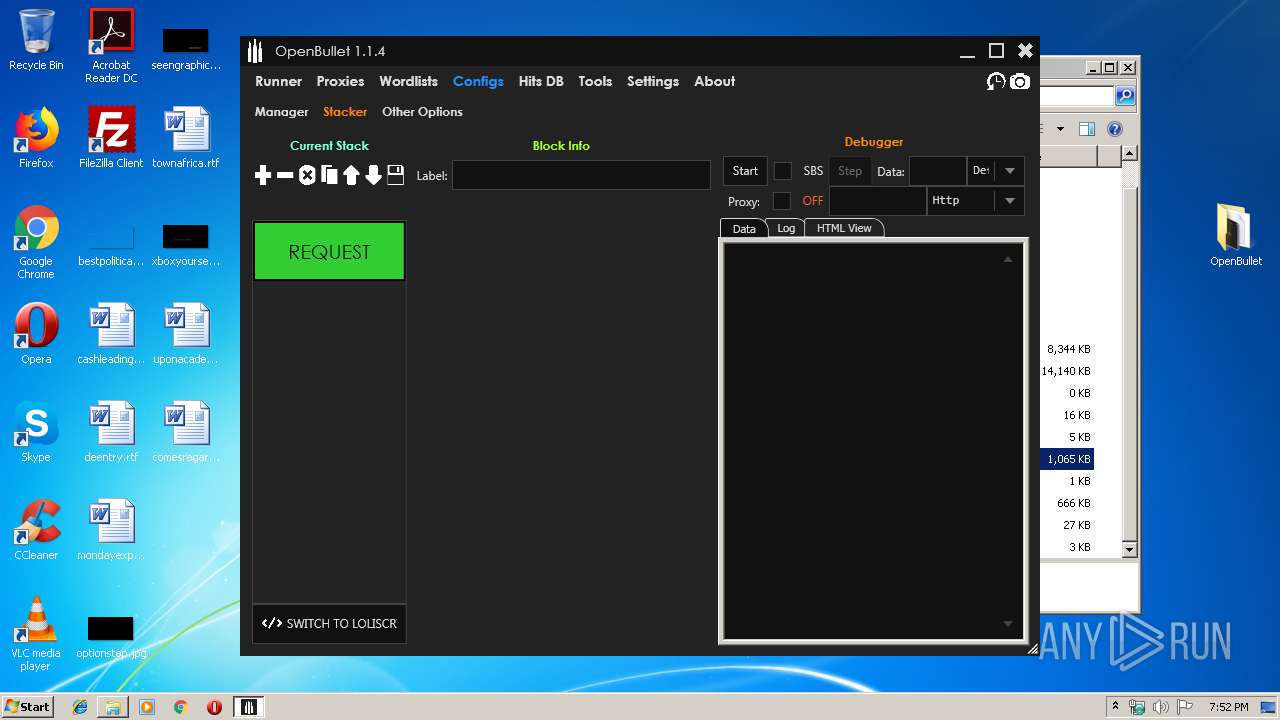Viewport: 1280px width, 720px height.
Task: Open the Tools menu
Action: coord(595,81)
